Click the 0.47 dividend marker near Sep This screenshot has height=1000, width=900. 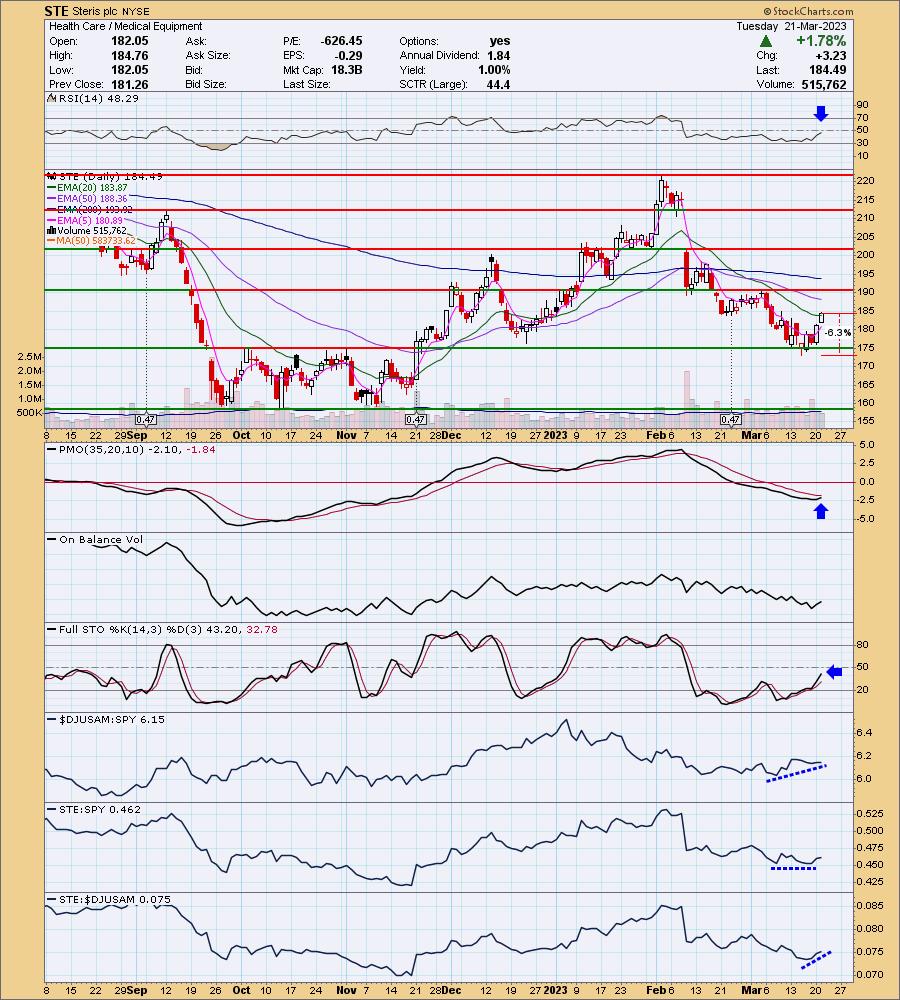pyautogui.click(x=146, y=420)
